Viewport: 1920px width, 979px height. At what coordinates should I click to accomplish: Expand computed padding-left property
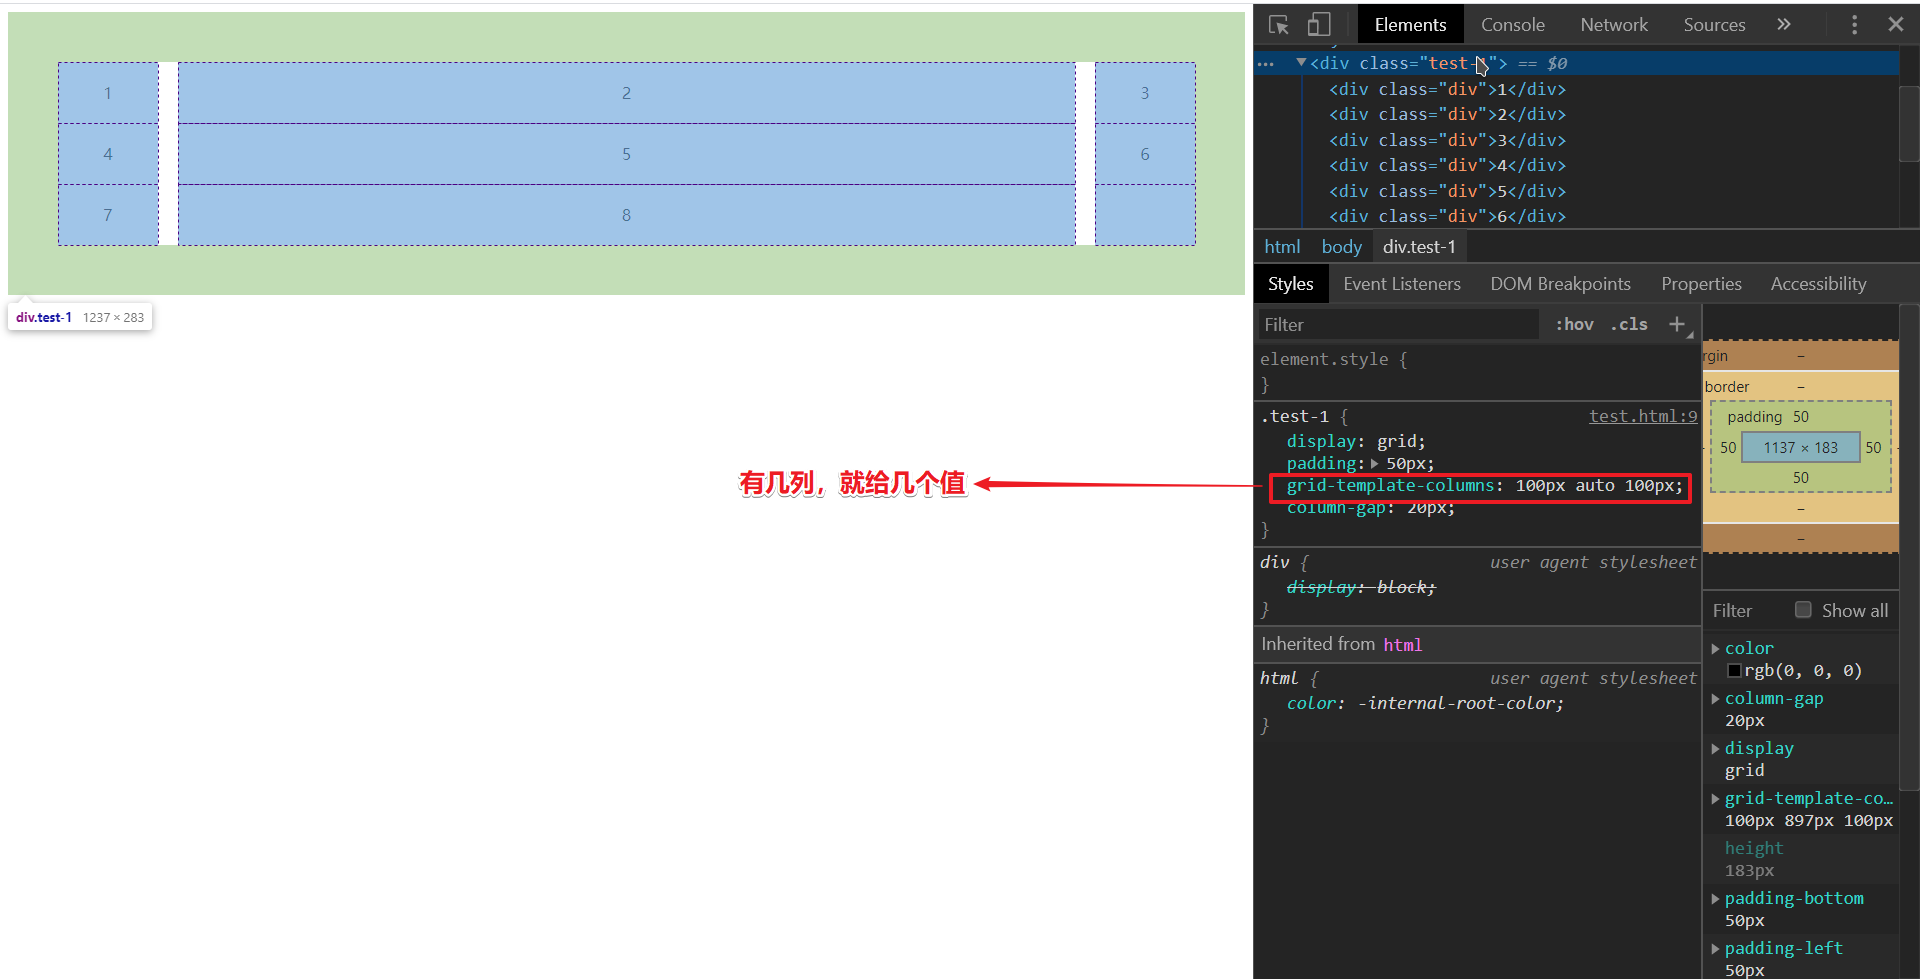pyautogui.click(x=1715, y=949)
